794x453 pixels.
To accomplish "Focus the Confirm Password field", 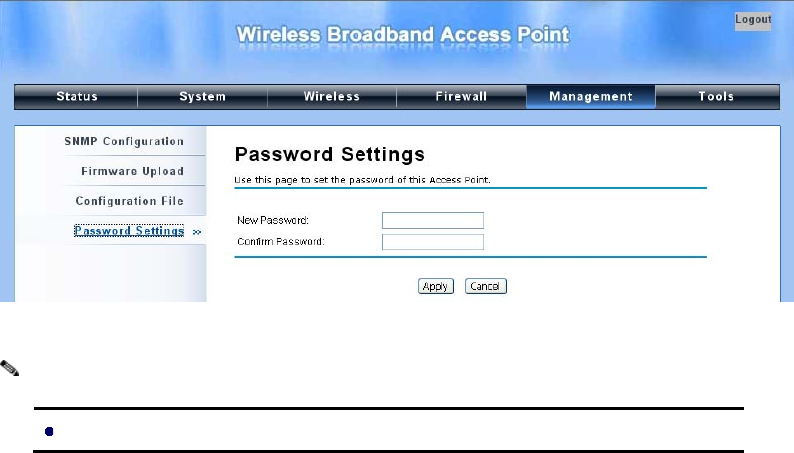I will (x=433, y=241).
